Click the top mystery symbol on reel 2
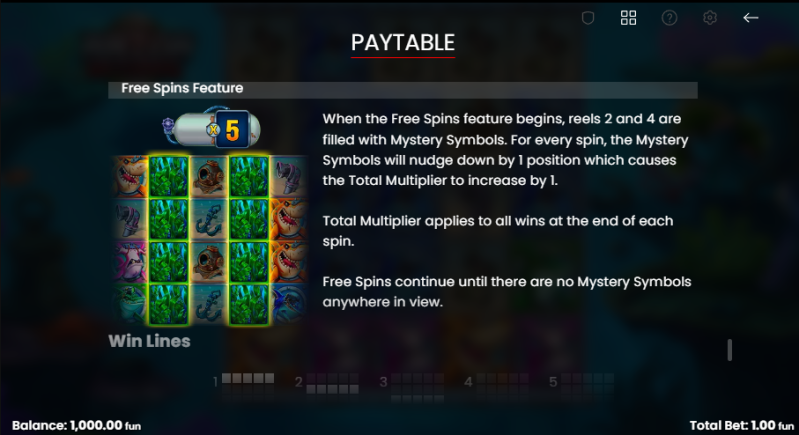Viewport: 799px width, 435px height. coord(168,177)
